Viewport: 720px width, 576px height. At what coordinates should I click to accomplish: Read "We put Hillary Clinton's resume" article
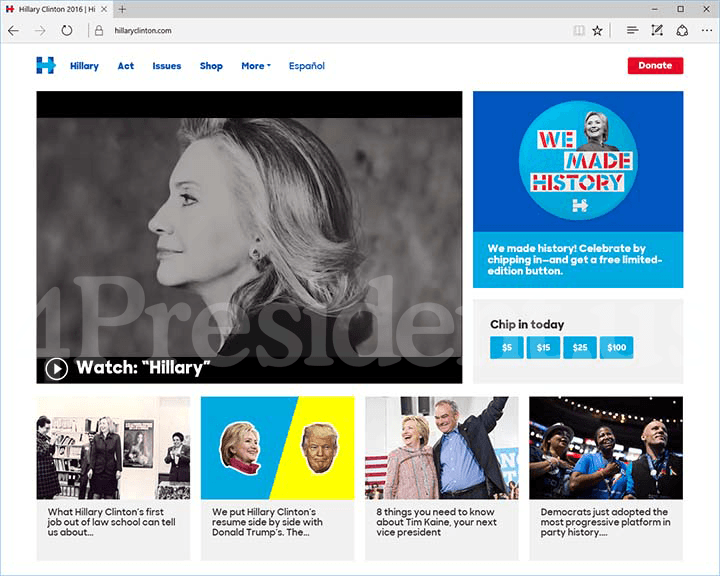tap(267, 522)
